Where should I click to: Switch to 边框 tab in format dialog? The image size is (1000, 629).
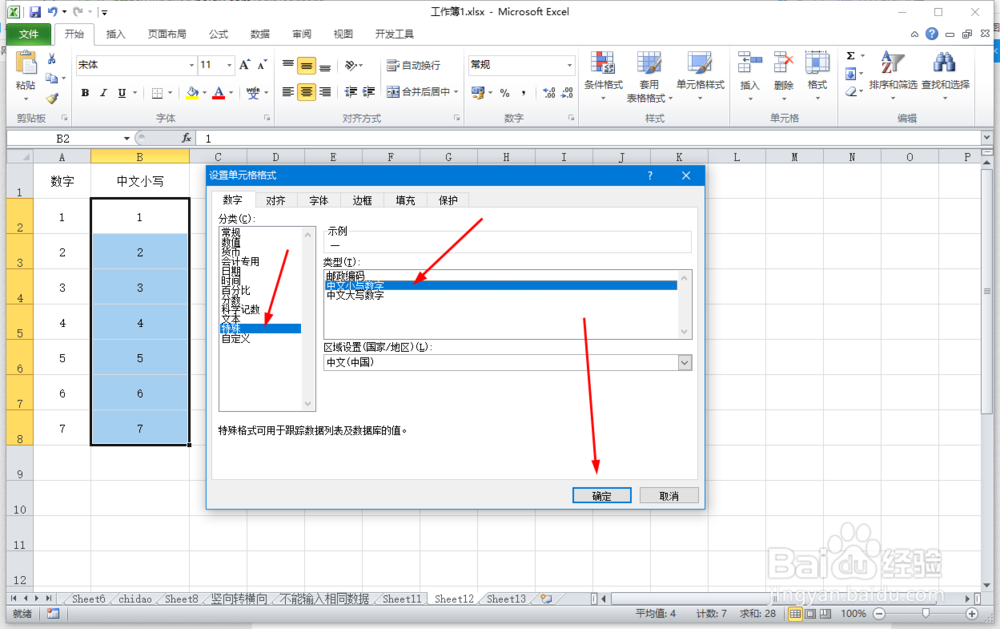362,200
